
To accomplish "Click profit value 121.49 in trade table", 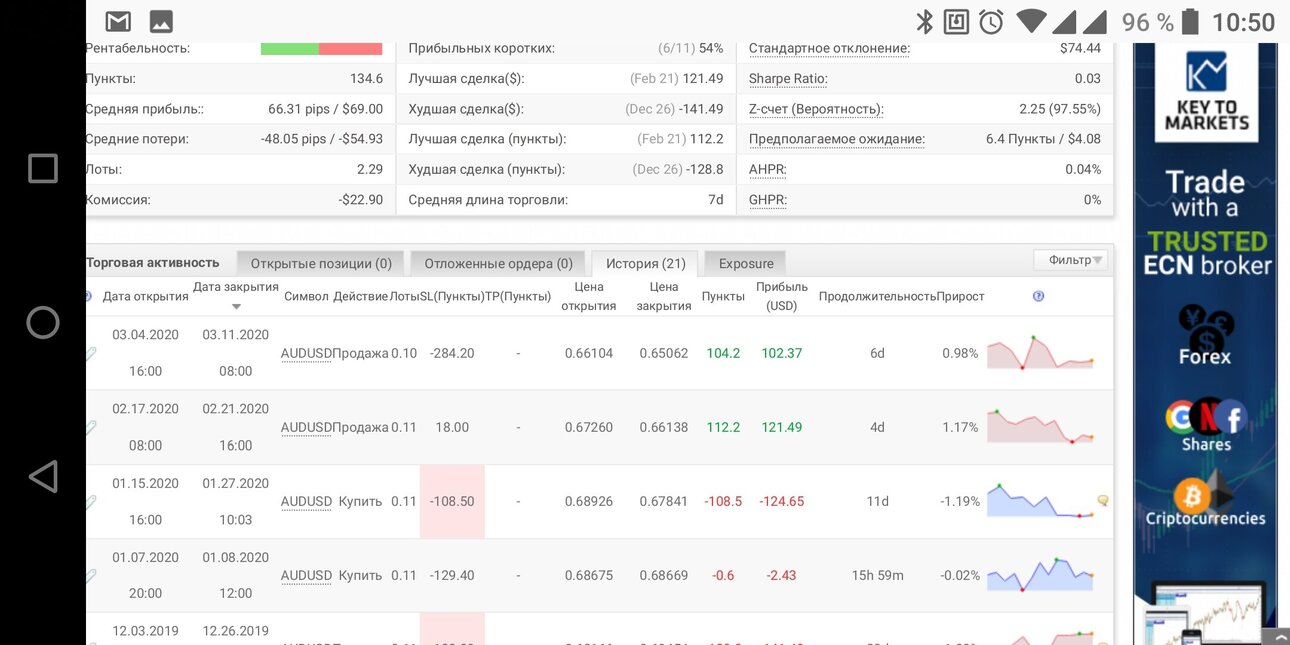I will click(782, 427).
